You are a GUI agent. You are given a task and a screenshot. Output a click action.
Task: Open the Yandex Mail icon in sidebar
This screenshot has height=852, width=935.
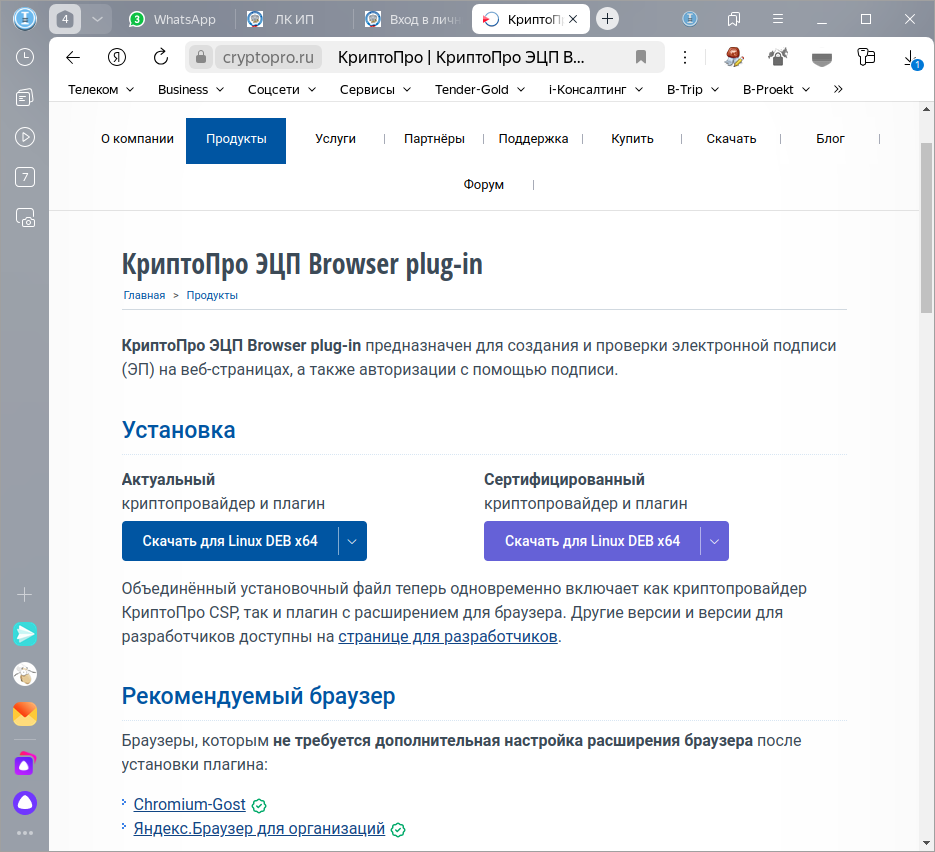click(x=25, y=714)
